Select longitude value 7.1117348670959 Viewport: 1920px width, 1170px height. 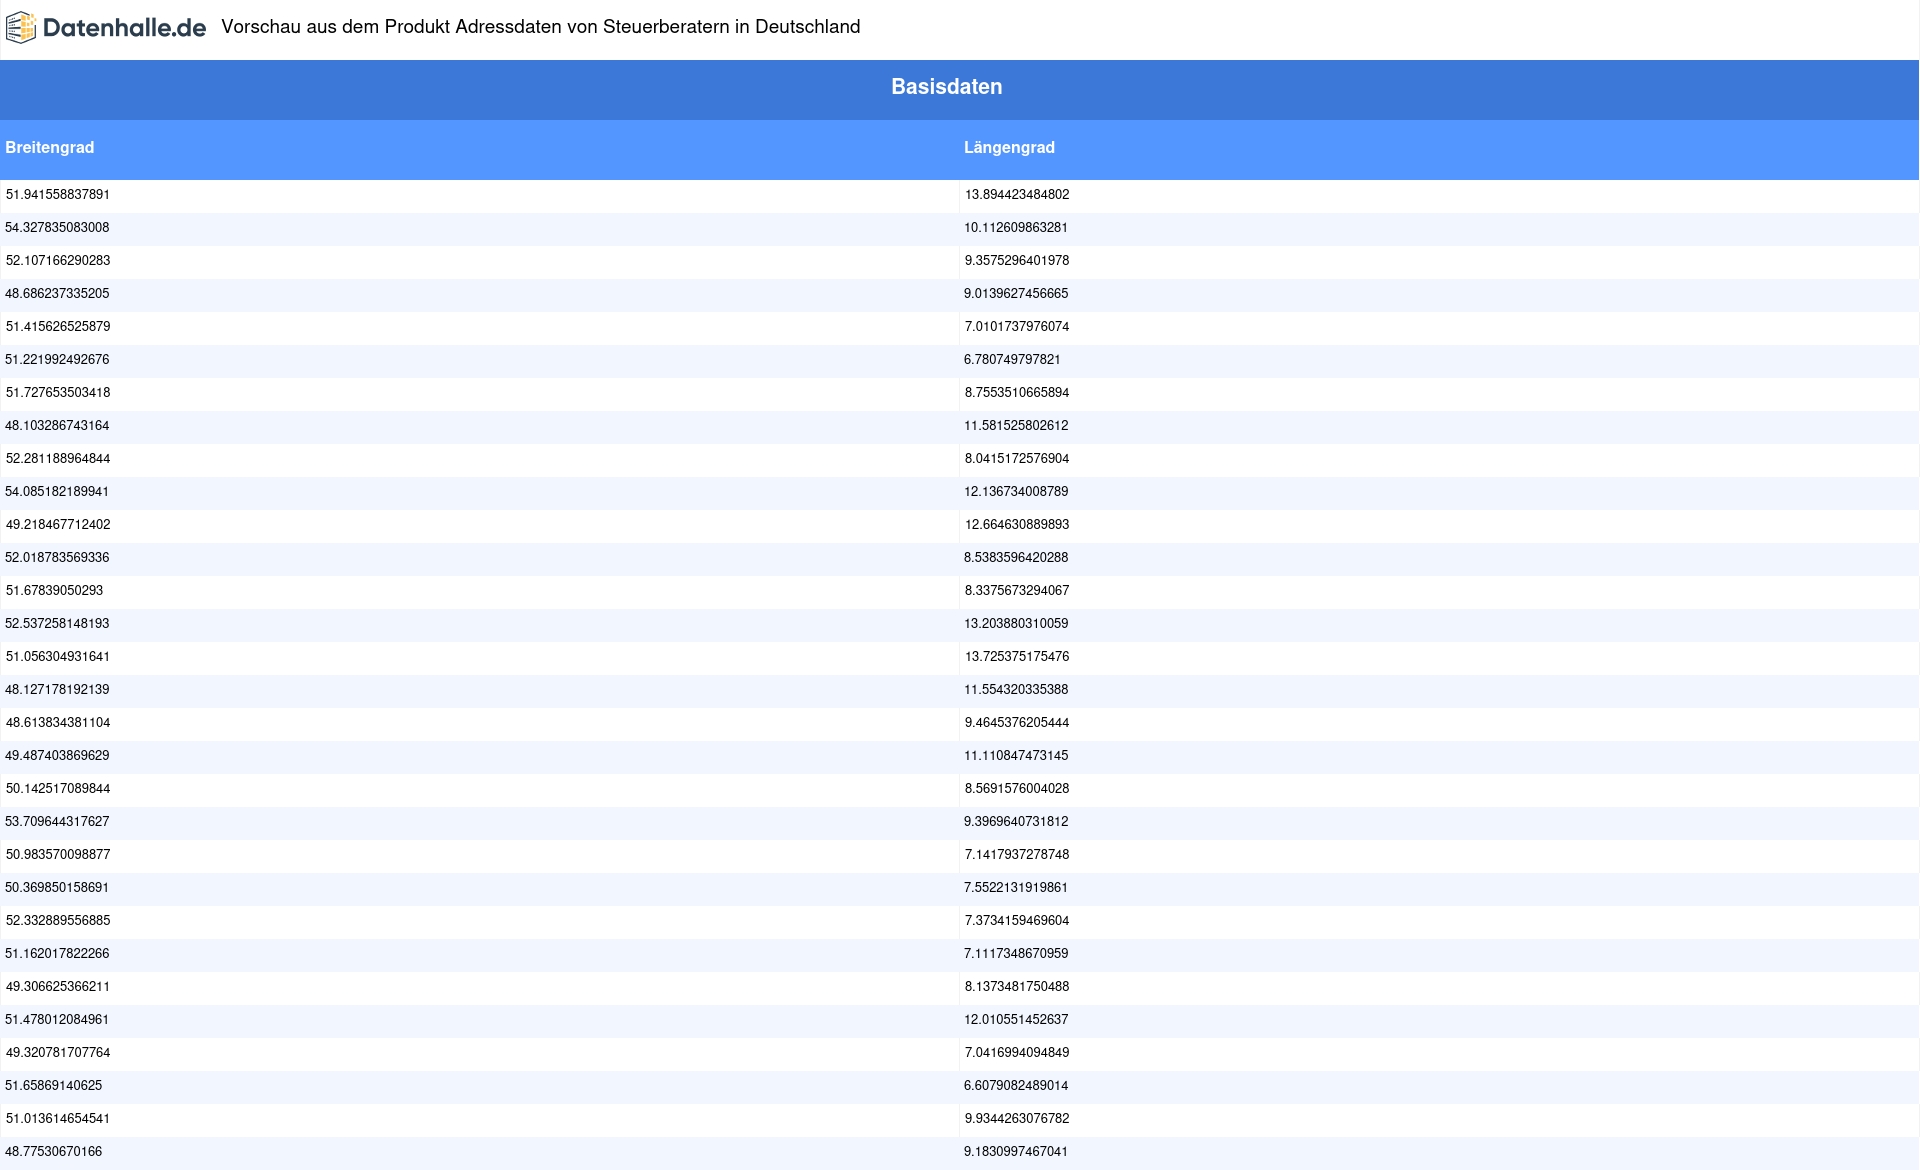[1016, 954]
